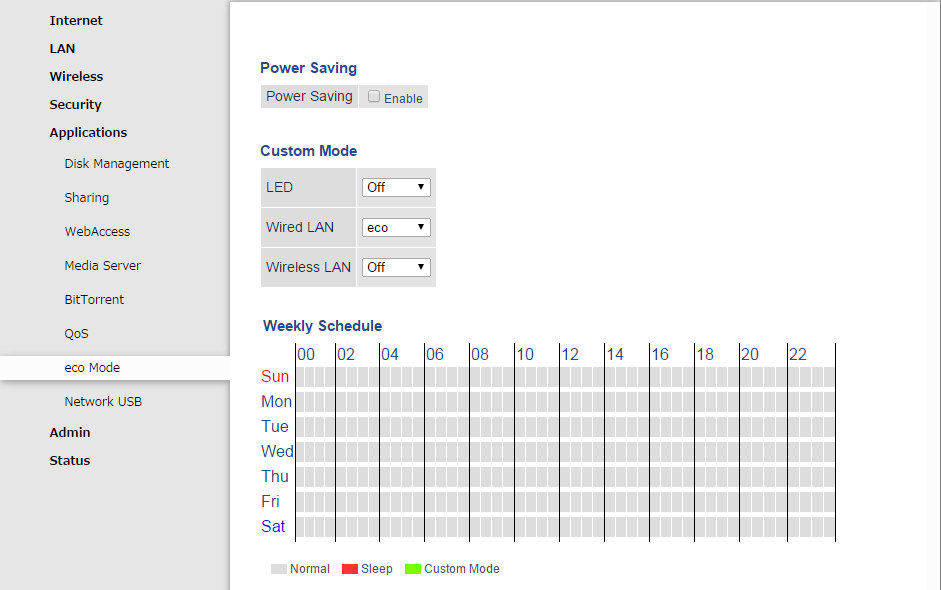Viewport: 941px width, 590px height.
Task: Open the LED mode dropdown
Action: (x=396, y=187)
